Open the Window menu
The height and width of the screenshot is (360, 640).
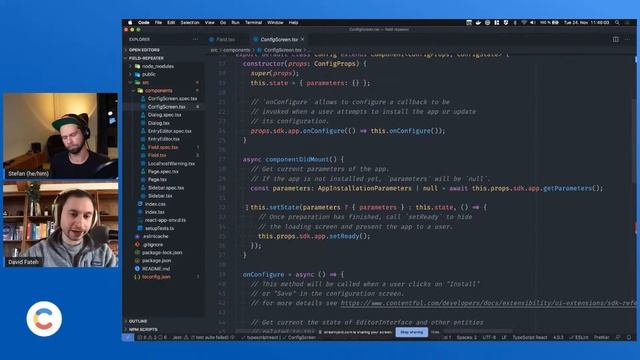[275, 23]
